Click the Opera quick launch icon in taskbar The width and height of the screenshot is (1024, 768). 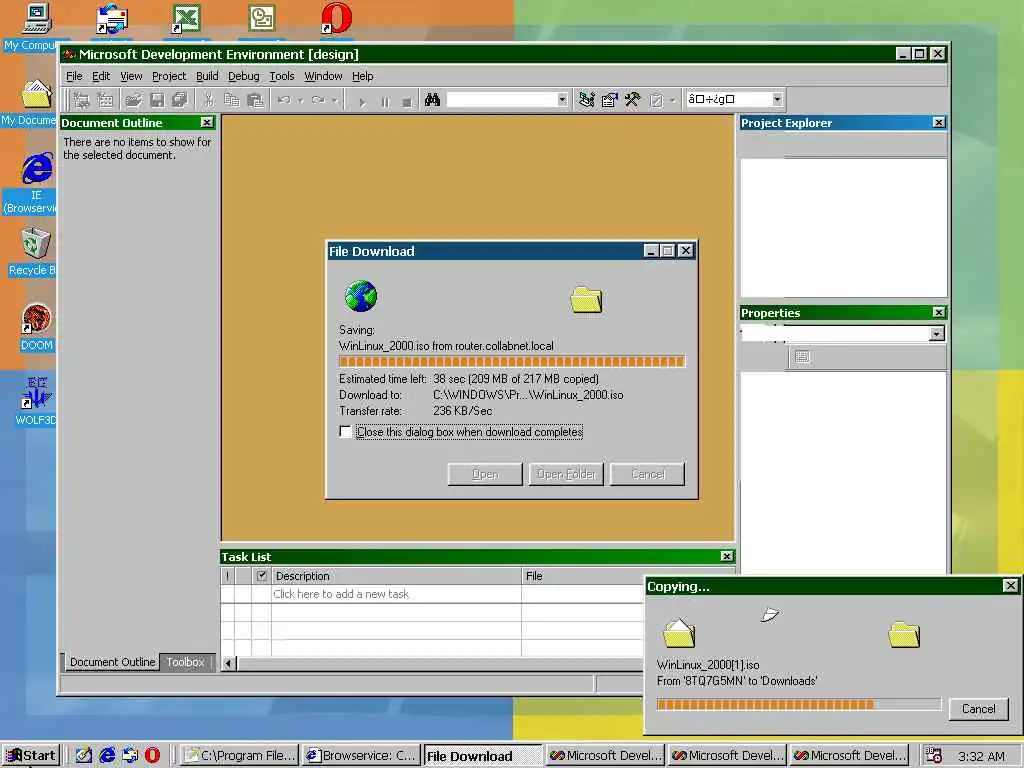(x=152, y=755)
